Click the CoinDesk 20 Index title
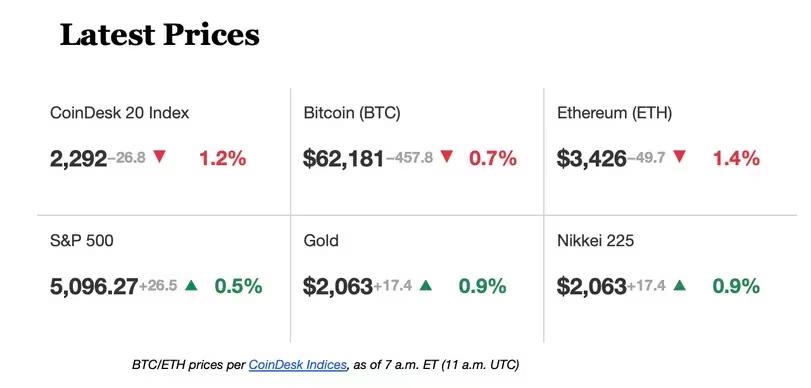Image resolution: width=811 pixels, height=388 pixels. pyautogui.click(x=119, y=113)
